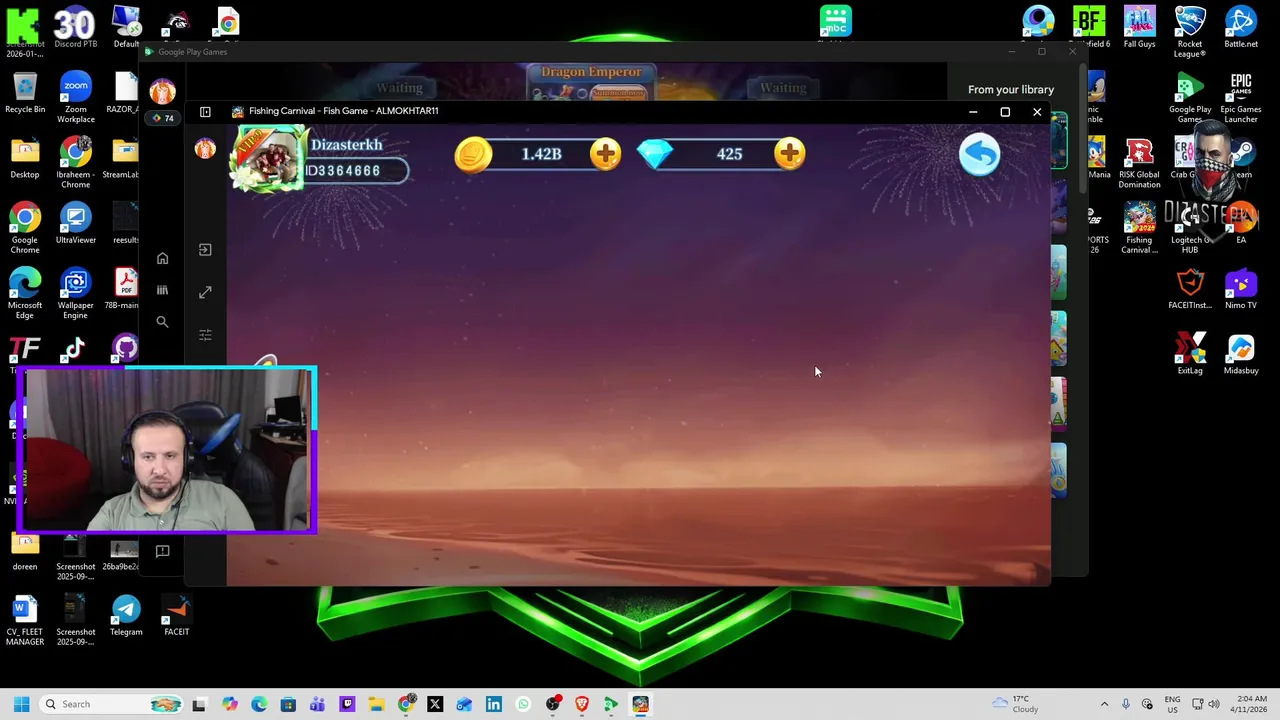Select the RISK Global Domination desktop icon

pyautogui.click(x=1139, y=163)
